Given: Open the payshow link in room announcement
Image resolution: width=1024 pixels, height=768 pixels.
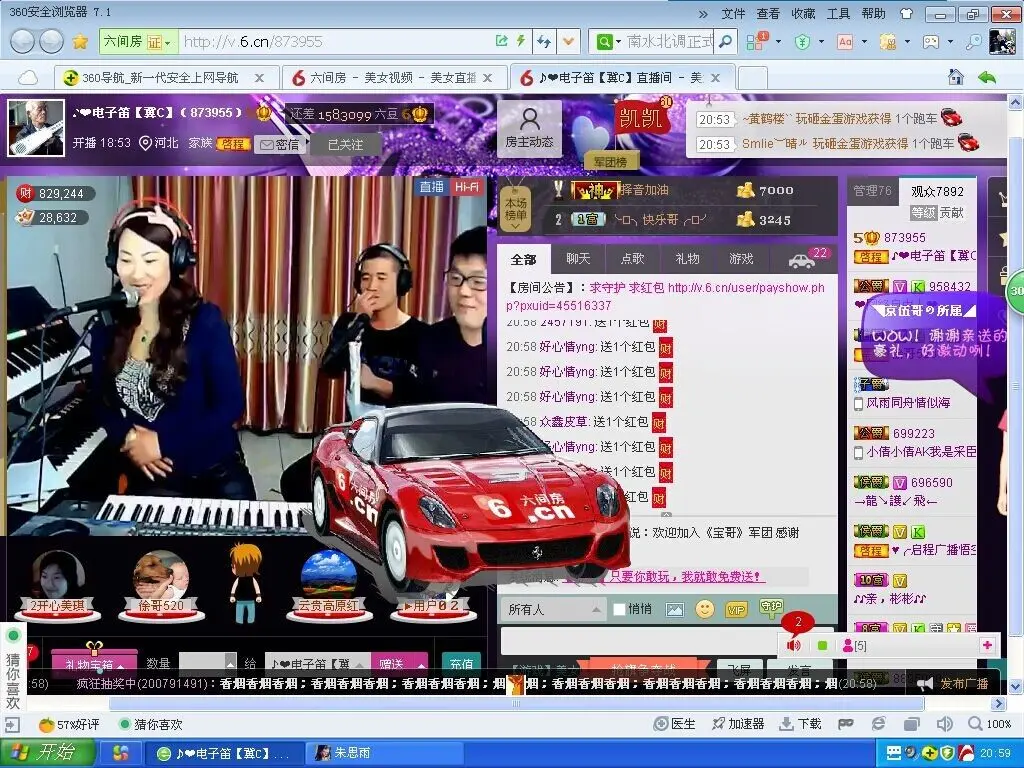Looking at the screenshot, I should point(665,296).
